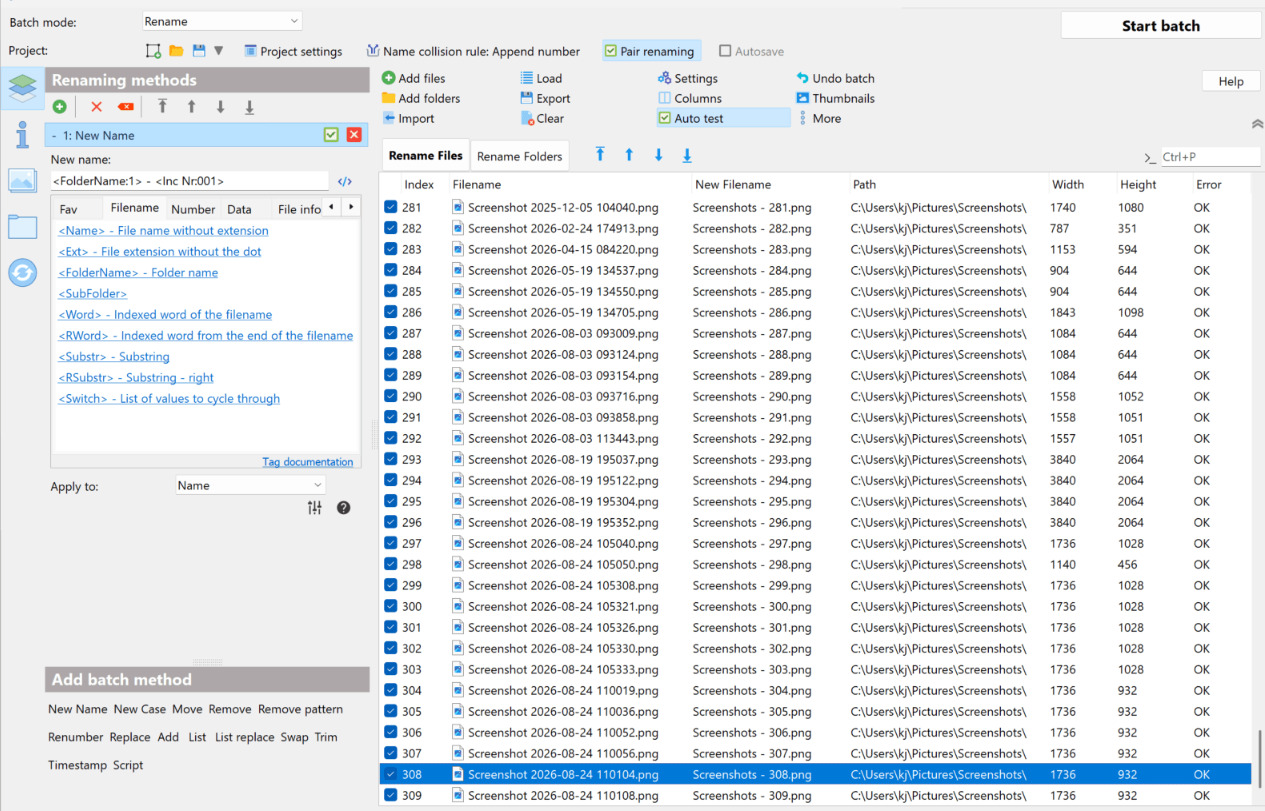Open a project with the orange folder icon
This screenshot has height=811, width=1265.
pos(176,51)
